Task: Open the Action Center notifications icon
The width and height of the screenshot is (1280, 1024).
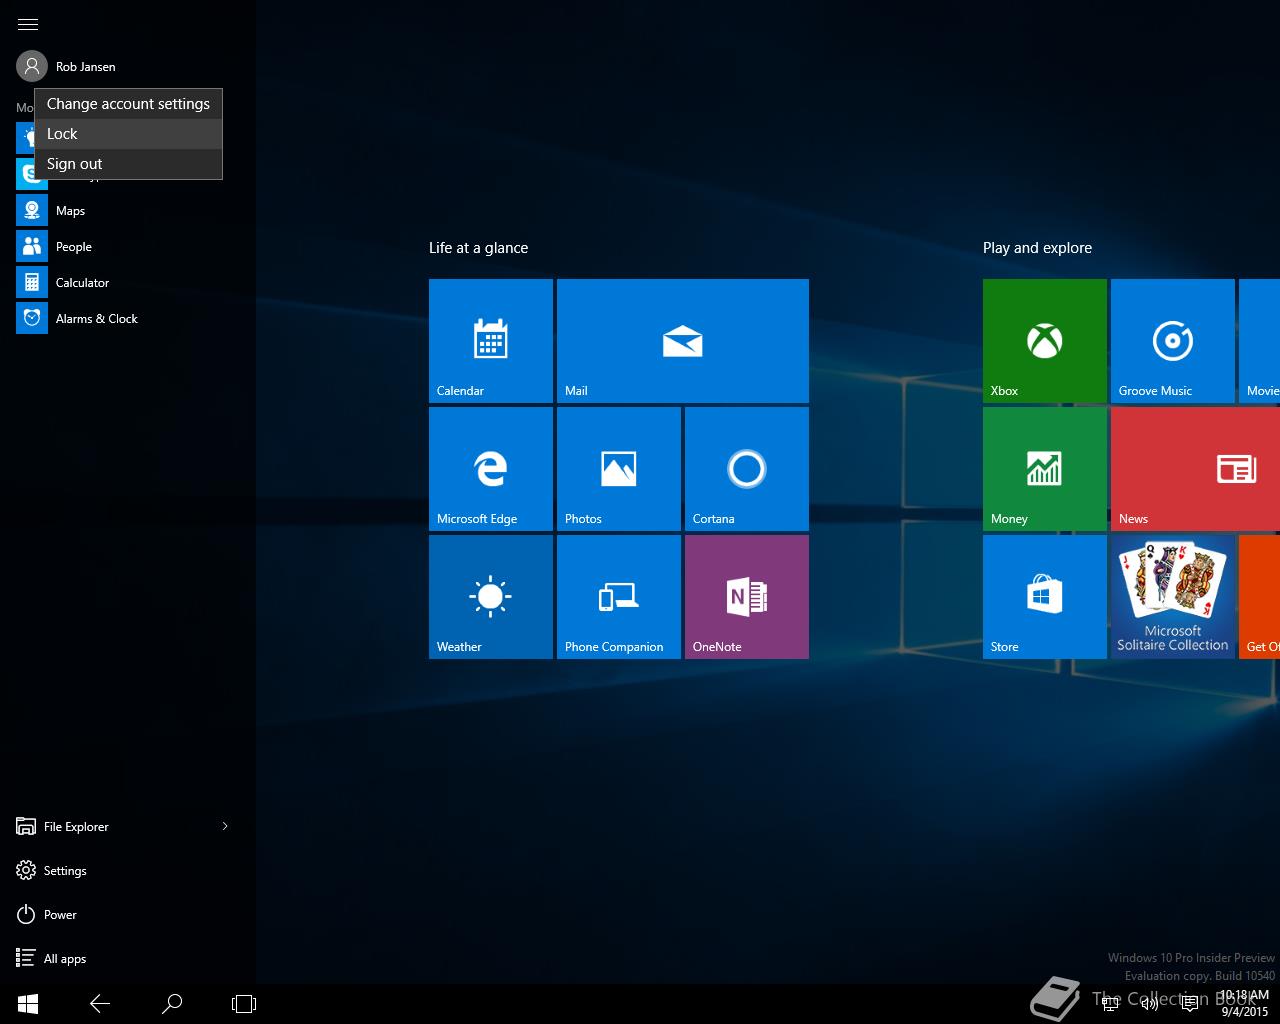Action: coord(1190,1004)
